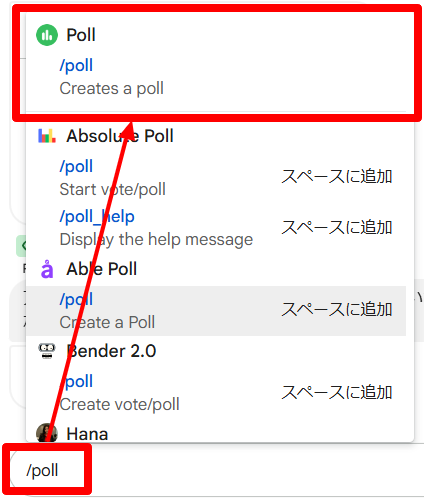The image size is (424, 498).
Task: Click the Absolute Poll bar chart icon
Action: pyautogui.click(x=47, y=136)
